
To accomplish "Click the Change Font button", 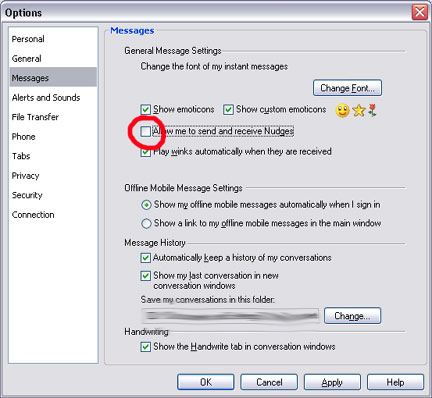I will [x=347, y=88].
